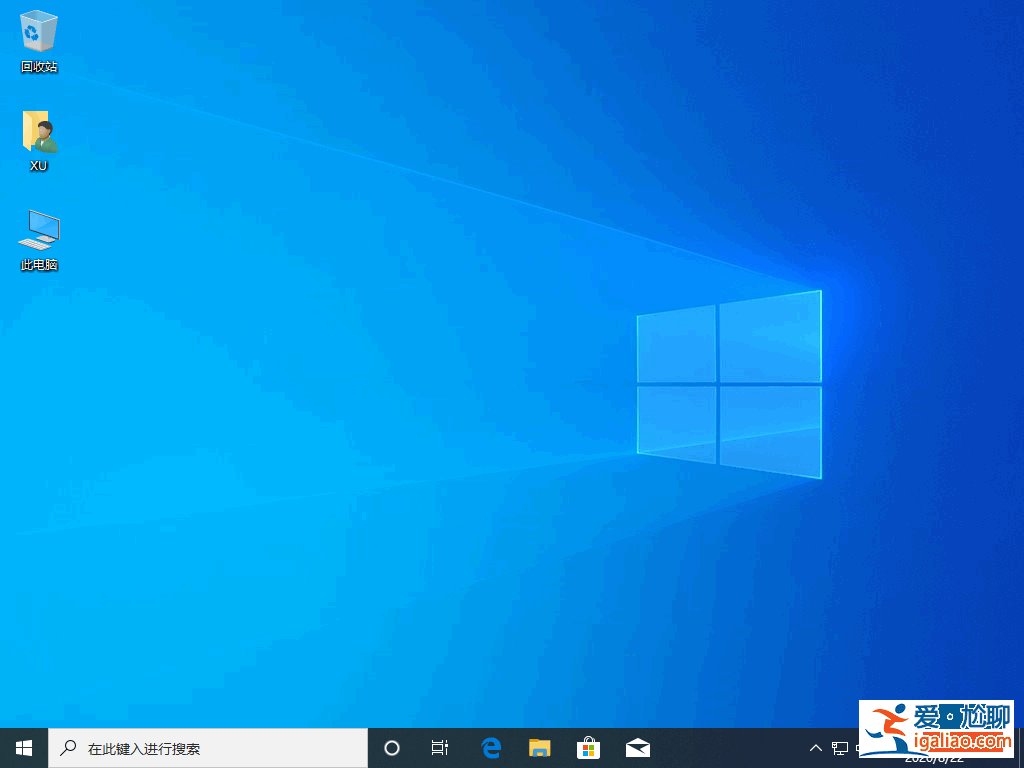Open the Microsoft Store
Image resolution: width=1024 pixels, height=768 pixels.
pos(589,747)
